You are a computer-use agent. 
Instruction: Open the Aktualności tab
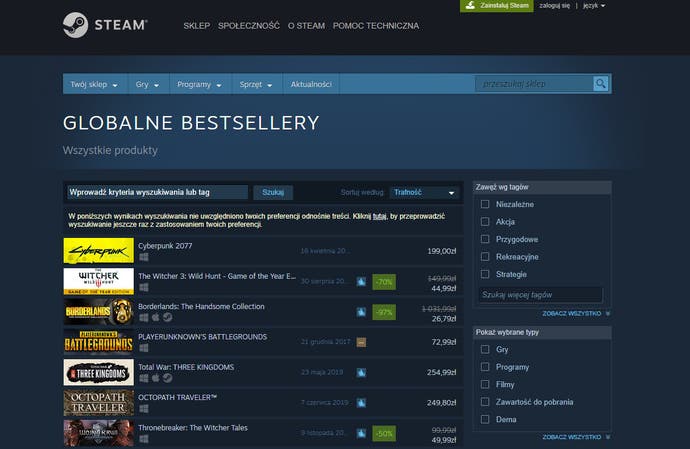coord(311,84)
